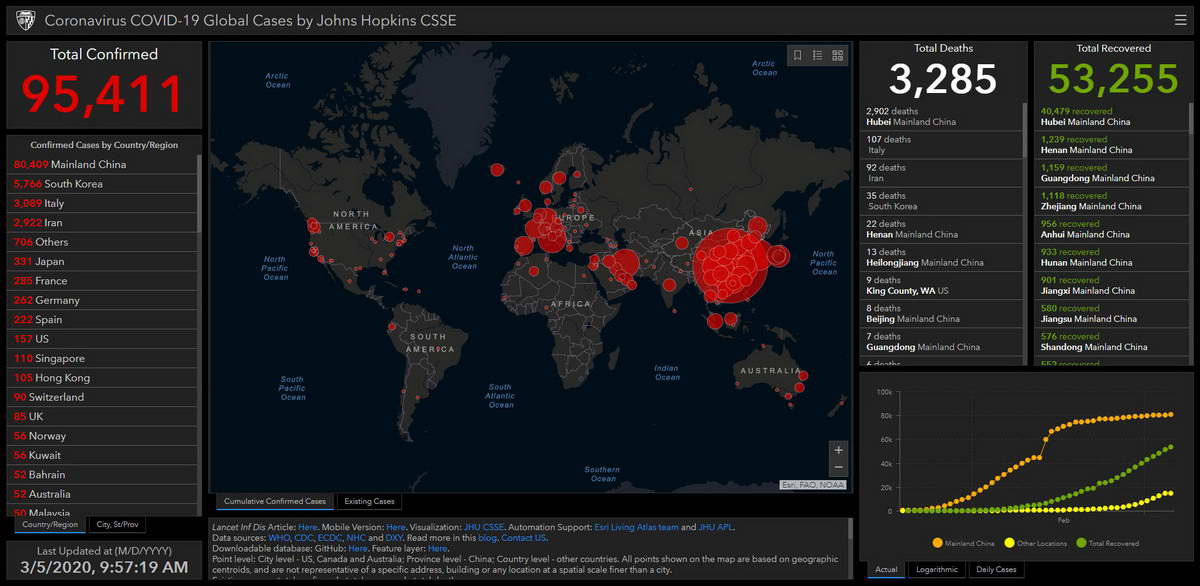Click the Johns Hopkins shield logo
This screenshot has height=586, width=1200.
pyautogui.click(x=25, y=20)
